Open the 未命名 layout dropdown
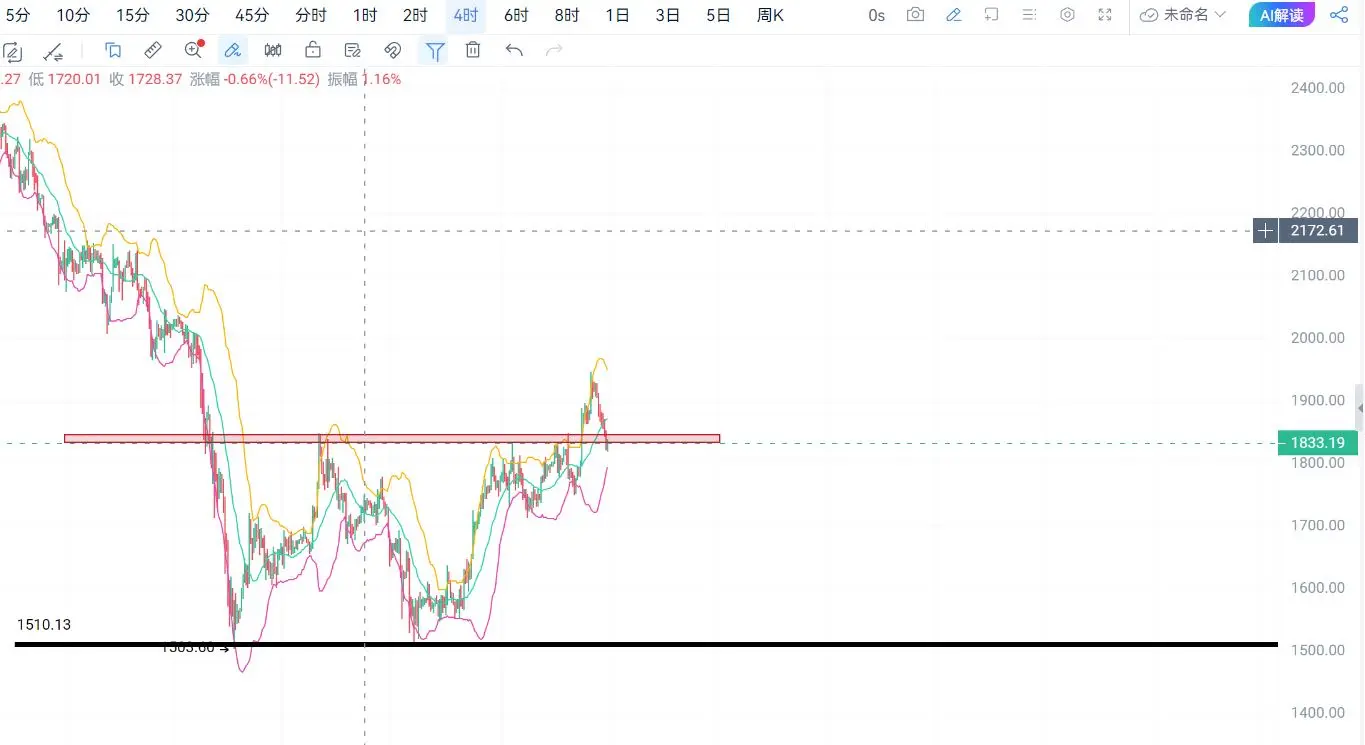 coord(1183,15)
